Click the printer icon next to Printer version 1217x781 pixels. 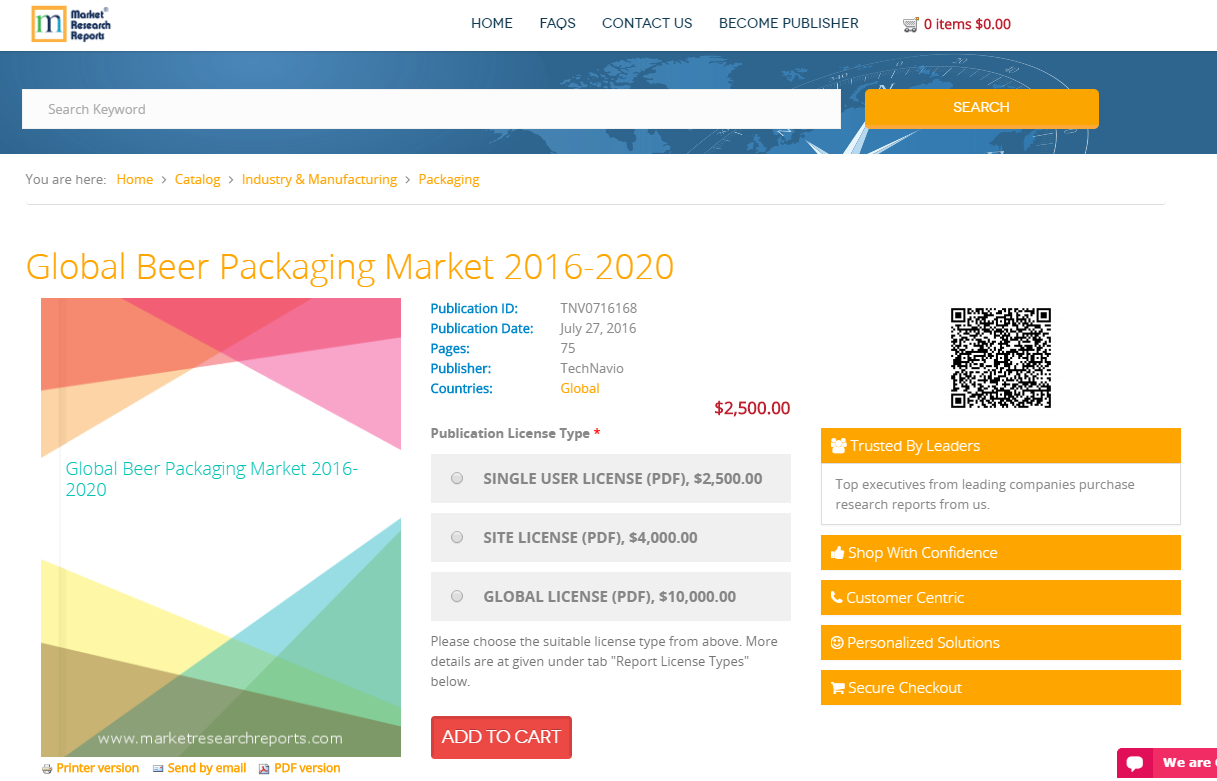point(48,768)
